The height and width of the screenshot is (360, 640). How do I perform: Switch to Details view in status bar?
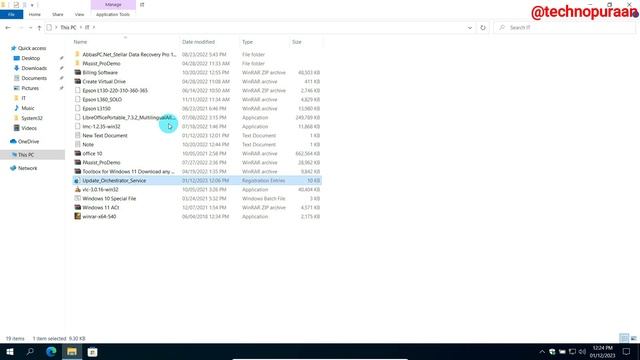coord(624,338)
